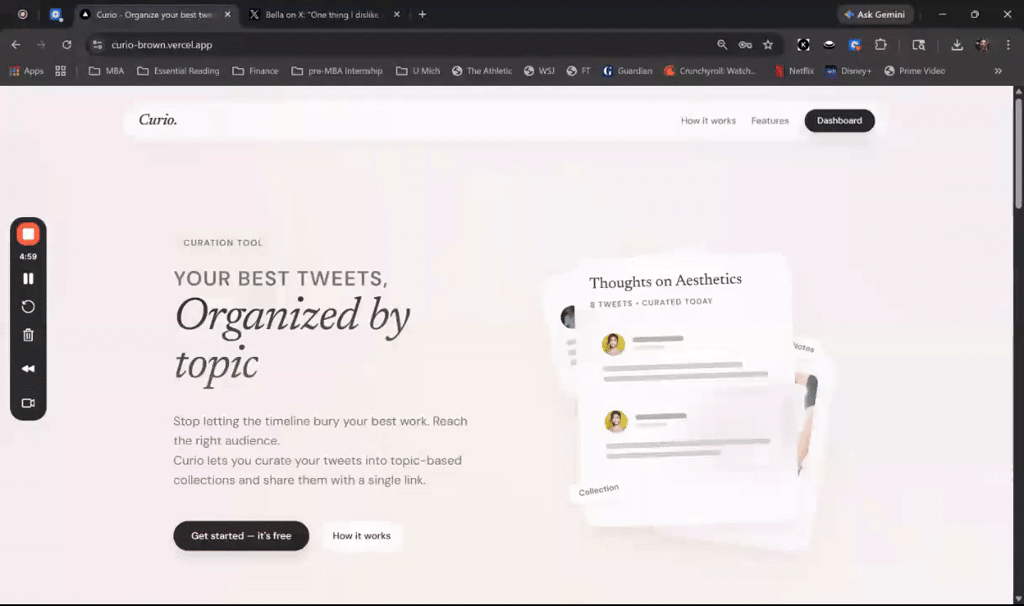The image size is (1024, 606).
Task: Open downloads from the browser toolbar
Action: tap(958, 45)
